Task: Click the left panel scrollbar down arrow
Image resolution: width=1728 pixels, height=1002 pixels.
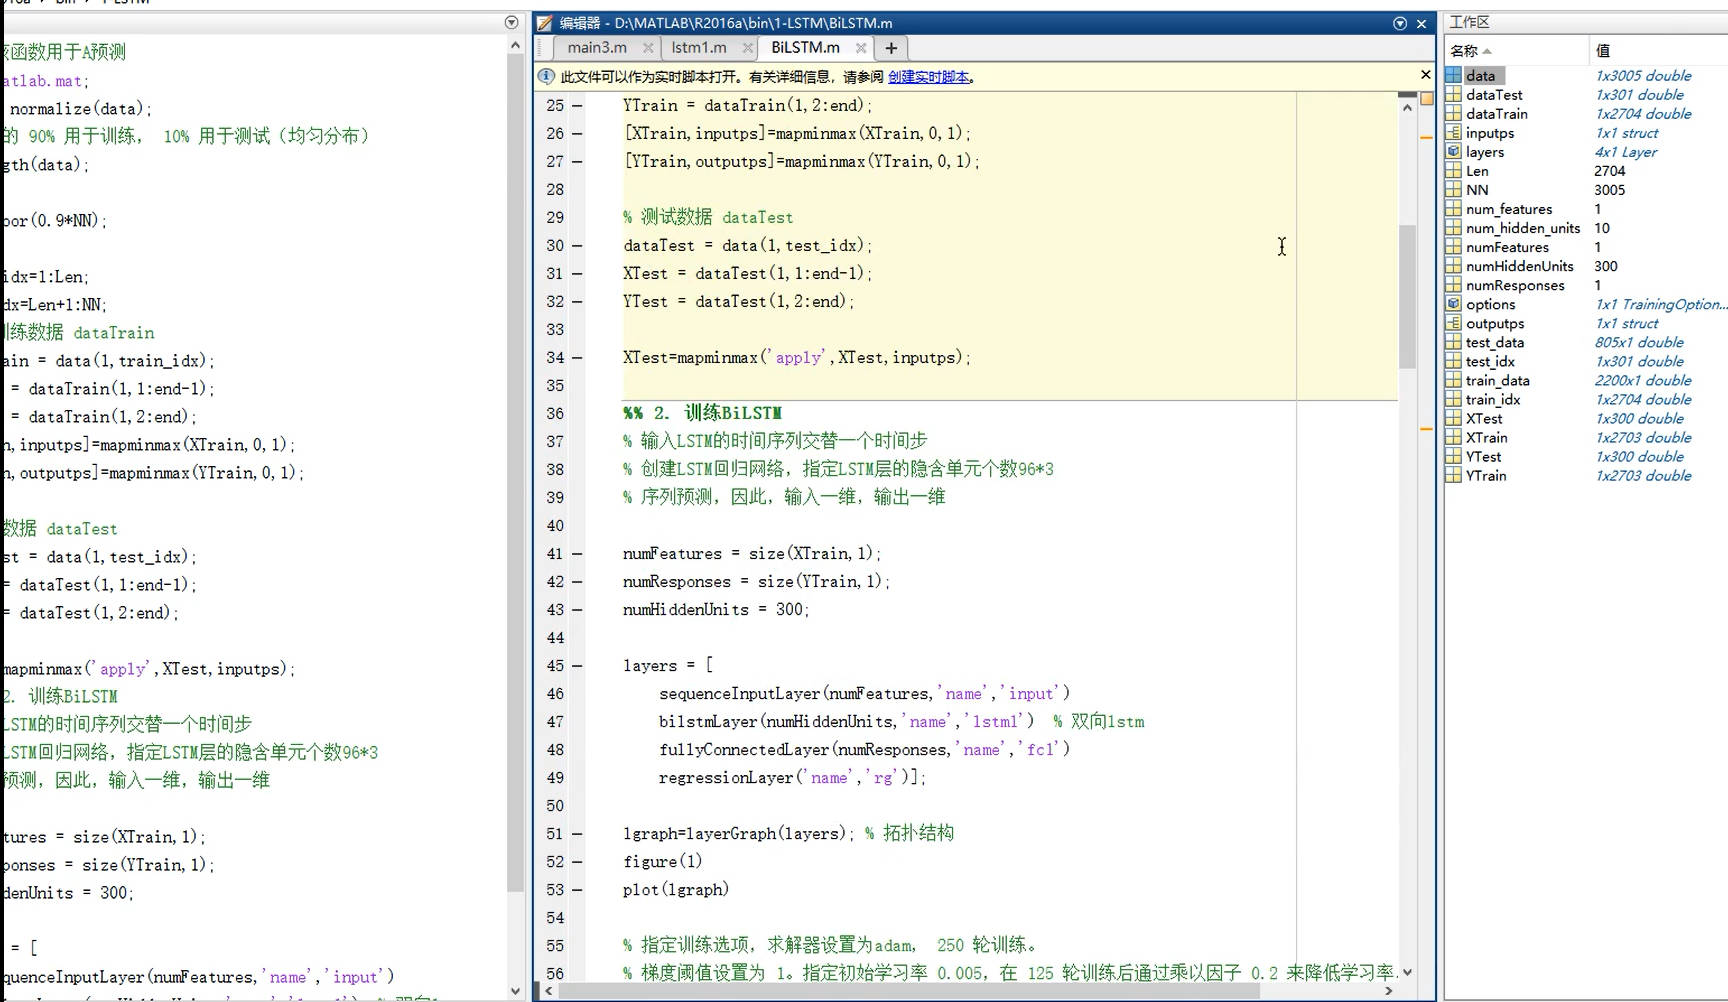Action: tap(515, 991)
